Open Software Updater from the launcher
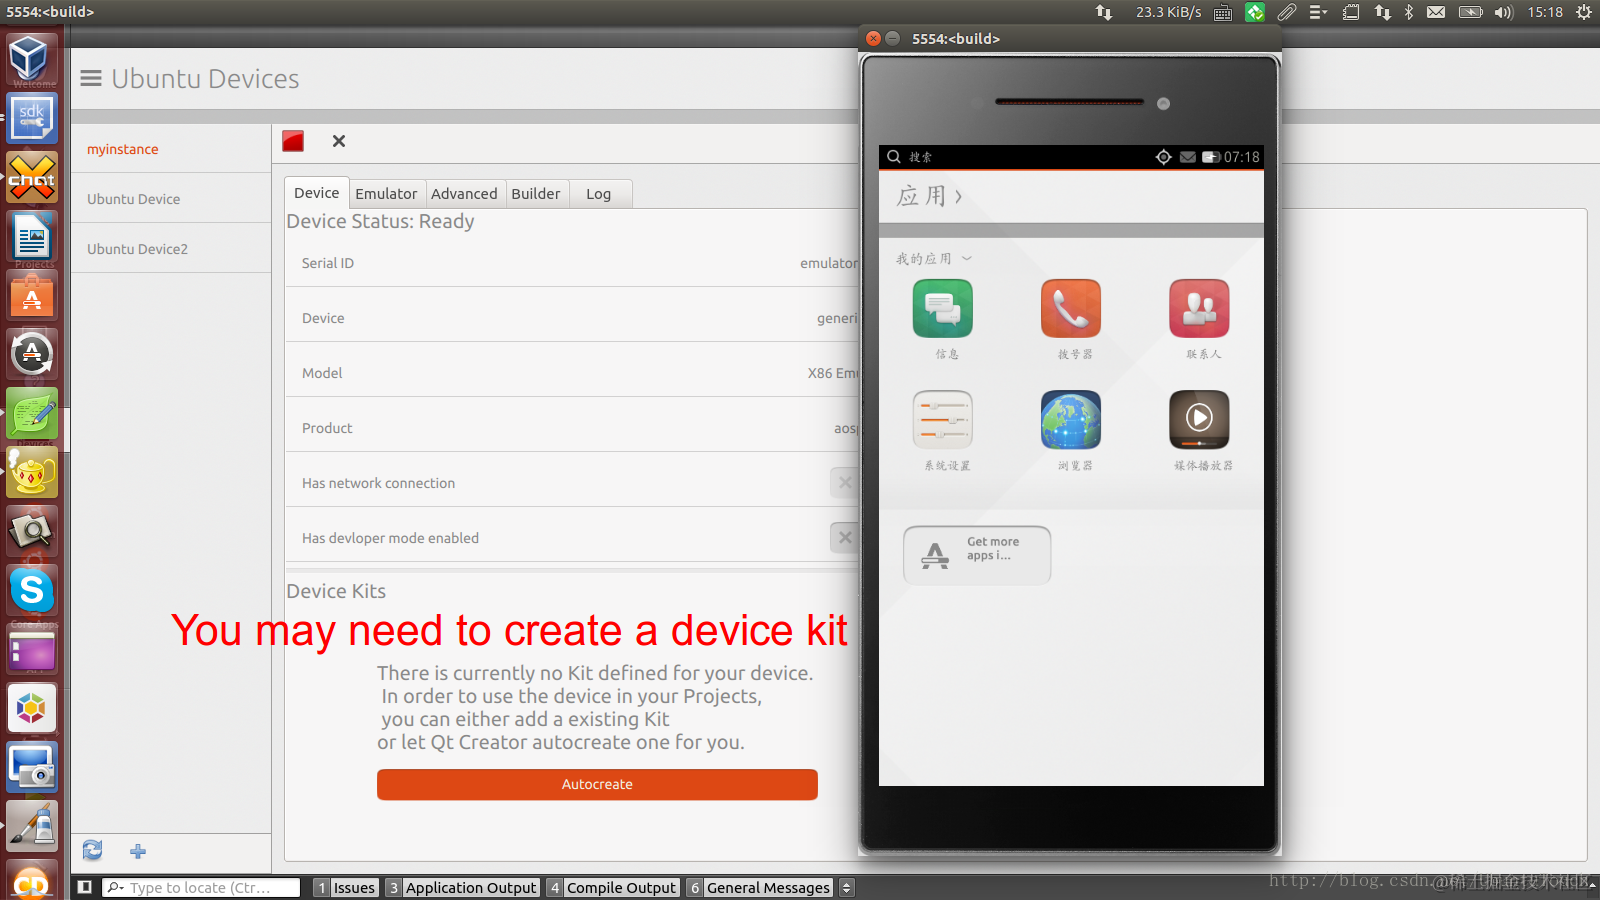 (32, 353)
